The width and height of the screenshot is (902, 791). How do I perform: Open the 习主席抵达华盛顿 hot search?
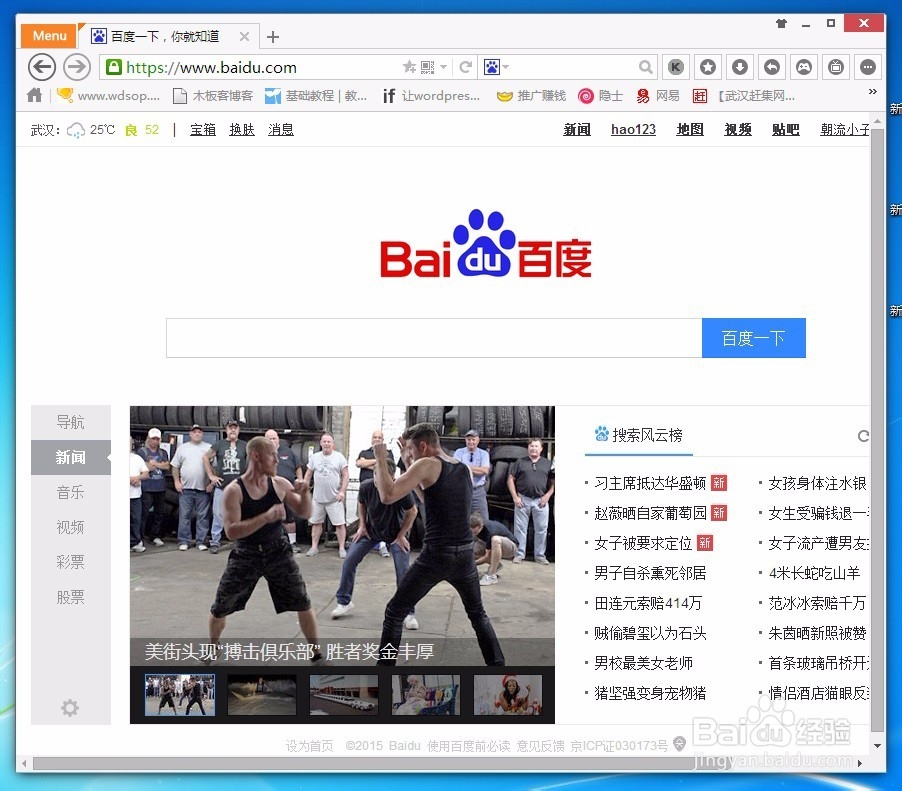pos(650,483)
